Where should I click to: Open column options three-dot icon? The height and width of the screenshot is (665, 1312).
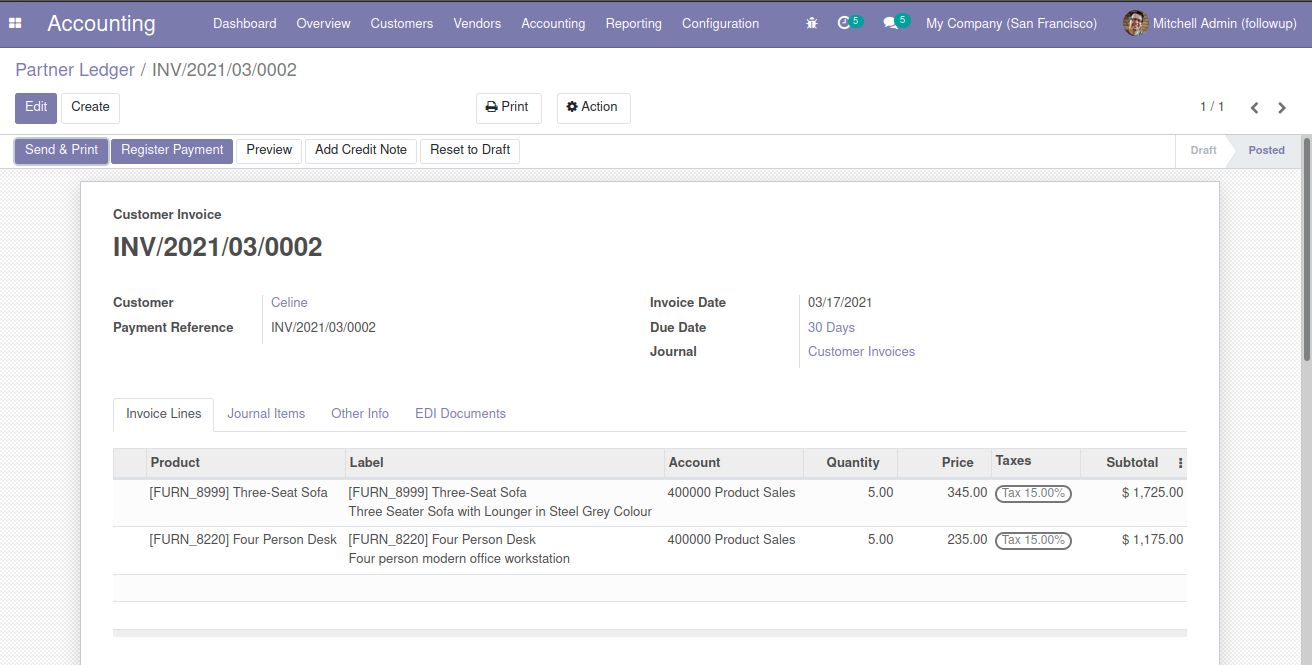pyautogui.click(x=1180, y=463)
